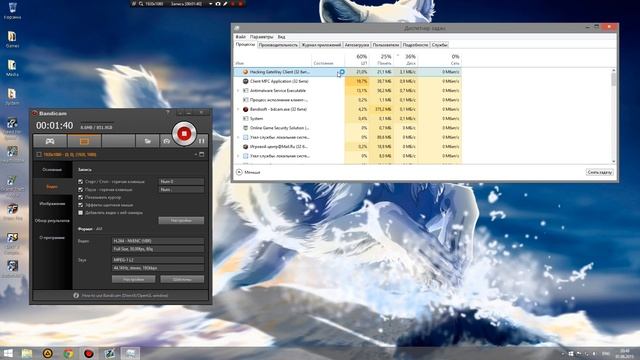This screenshot has width=640, height=360.
Task: Click the Шаблоны button in Bandicam
Action: point(182,279)
